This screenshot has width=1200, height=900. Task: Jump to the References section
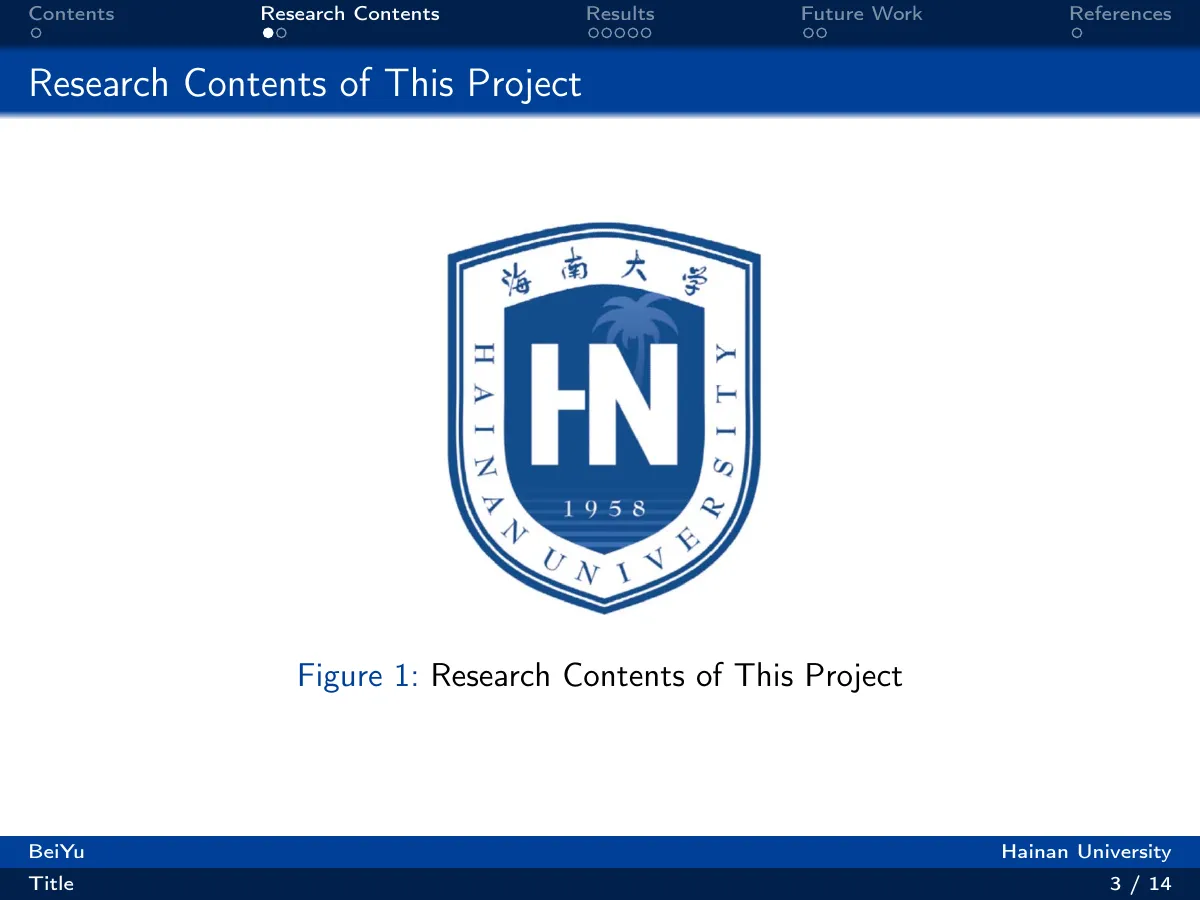[1120, 14]
